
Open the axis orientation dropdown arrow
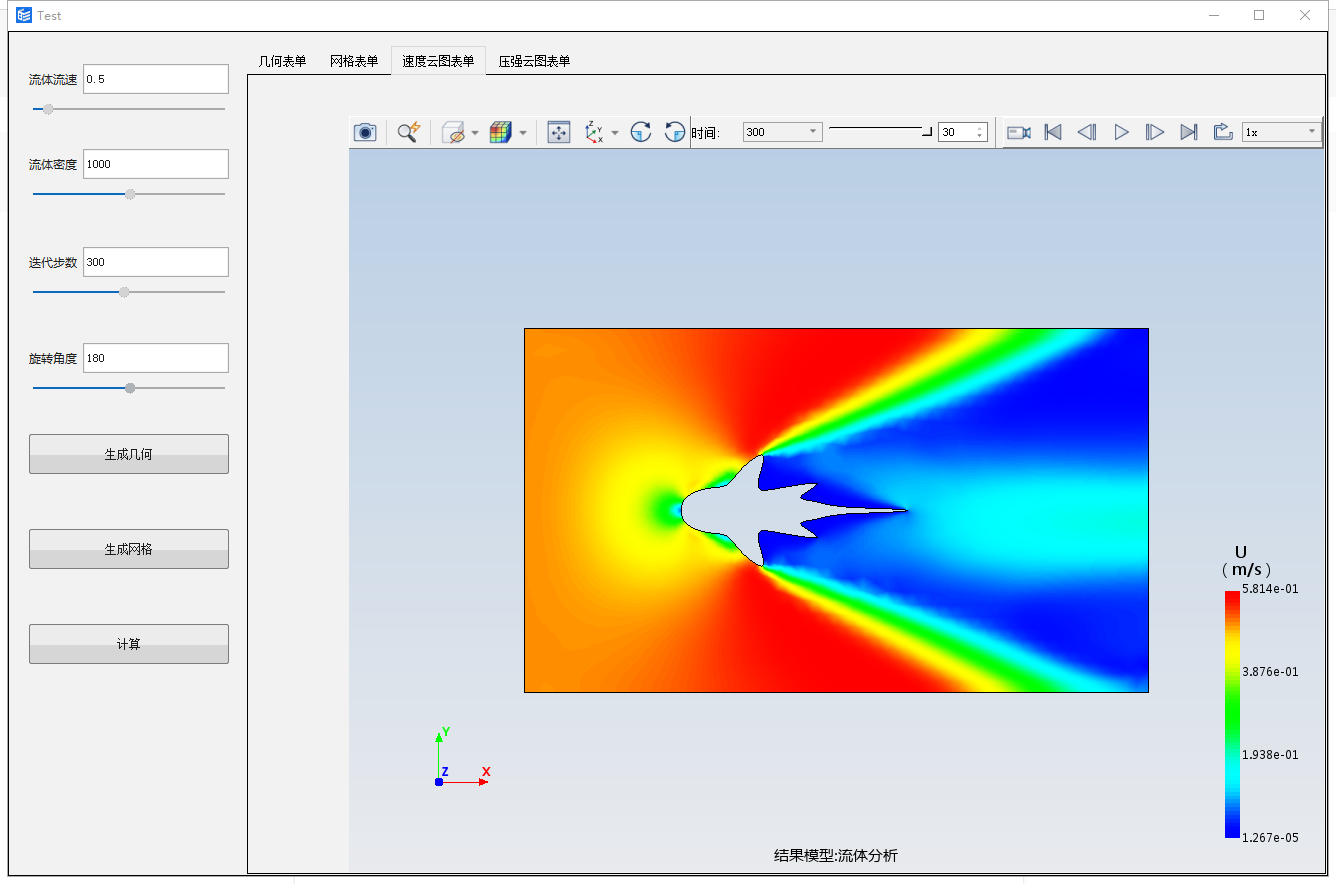click(x=615, y=133)
